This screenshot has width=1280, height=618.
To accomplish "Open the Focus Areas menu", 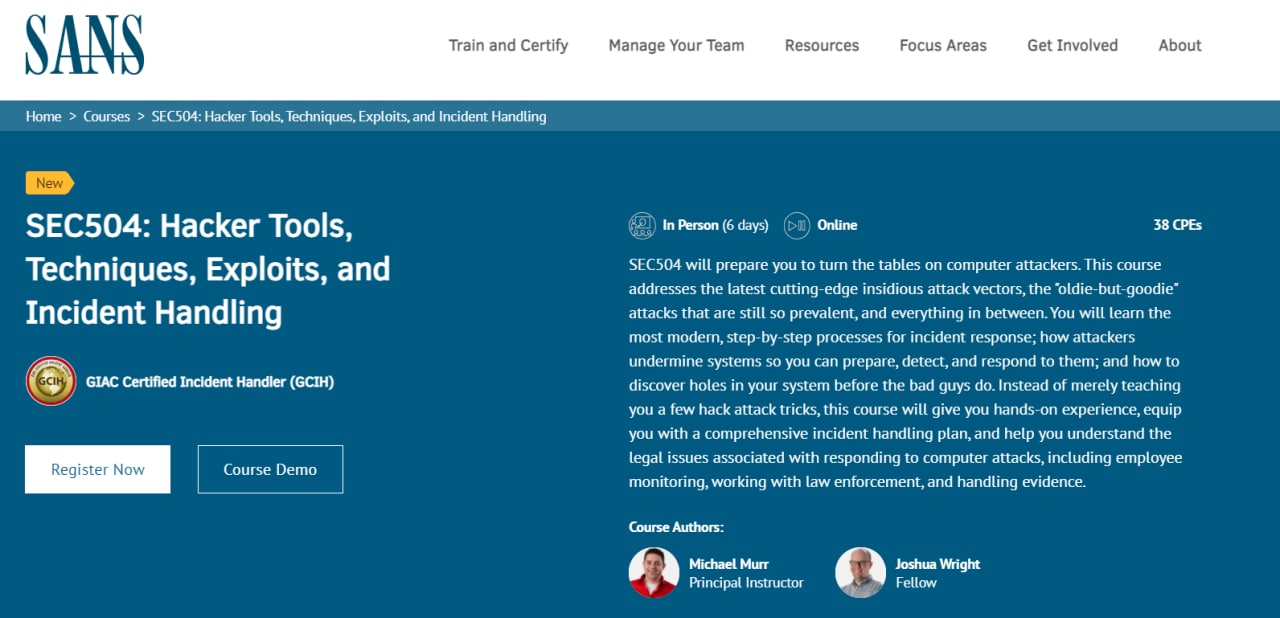I will pyautogui.click(x=943, y=45).
